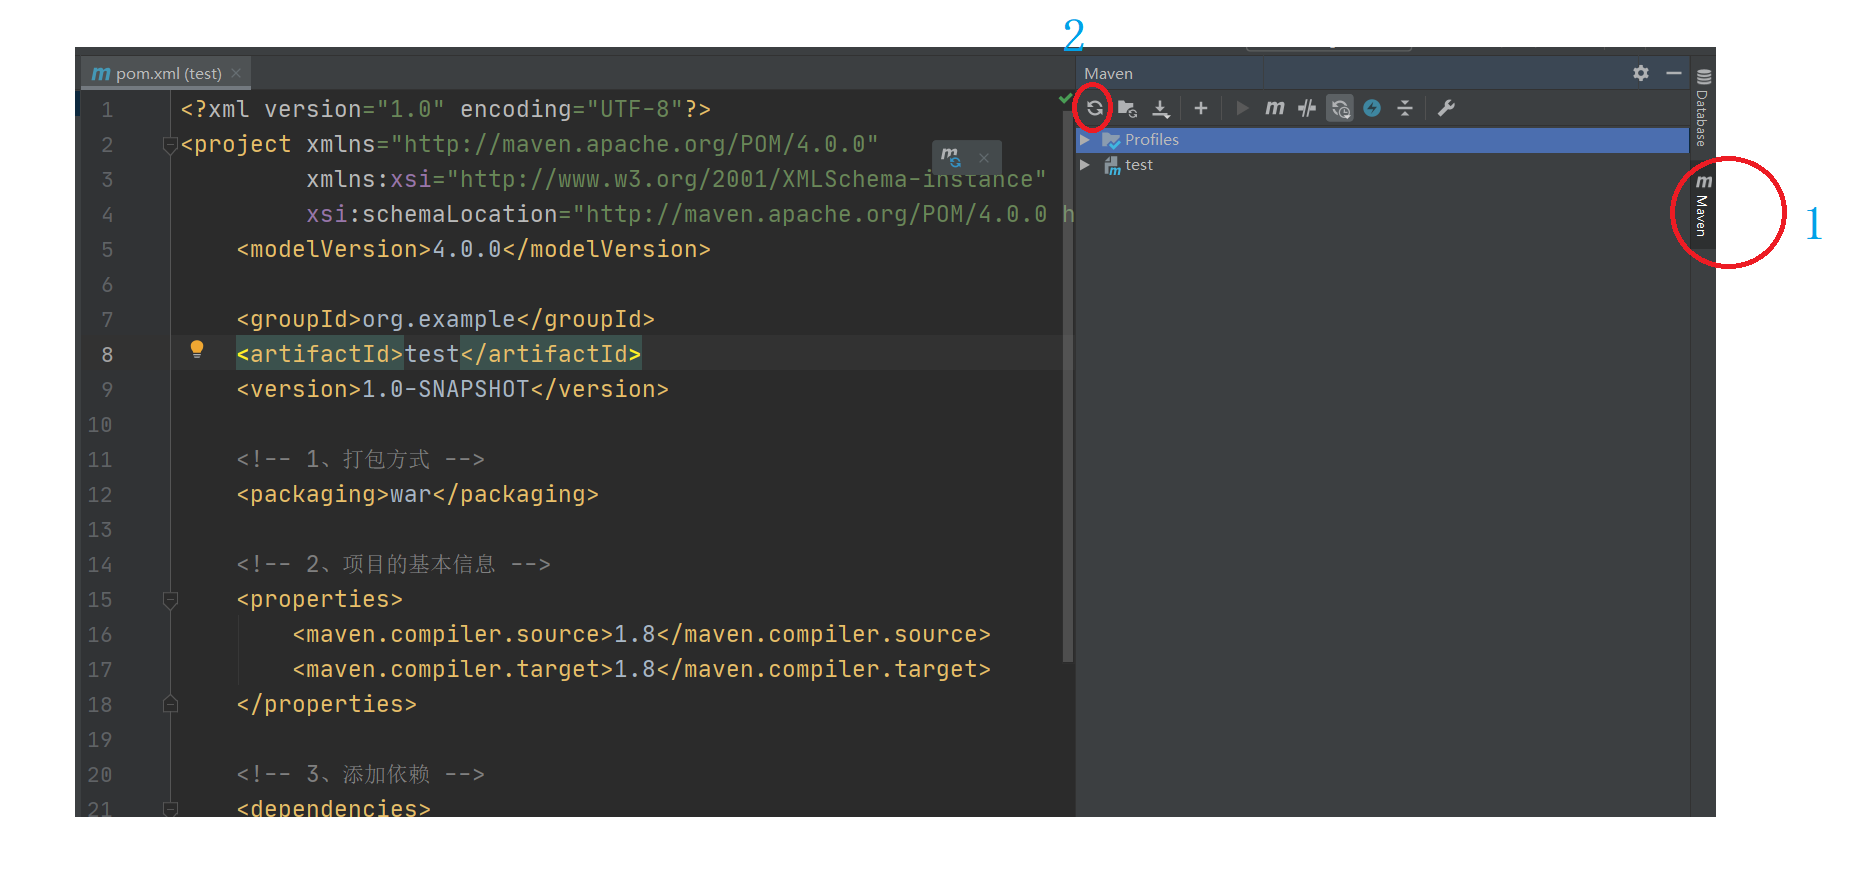Click Load Maven Changes floating icon
The width and height of the screenshot is (1855, 891).
click(x=951, y=158)
